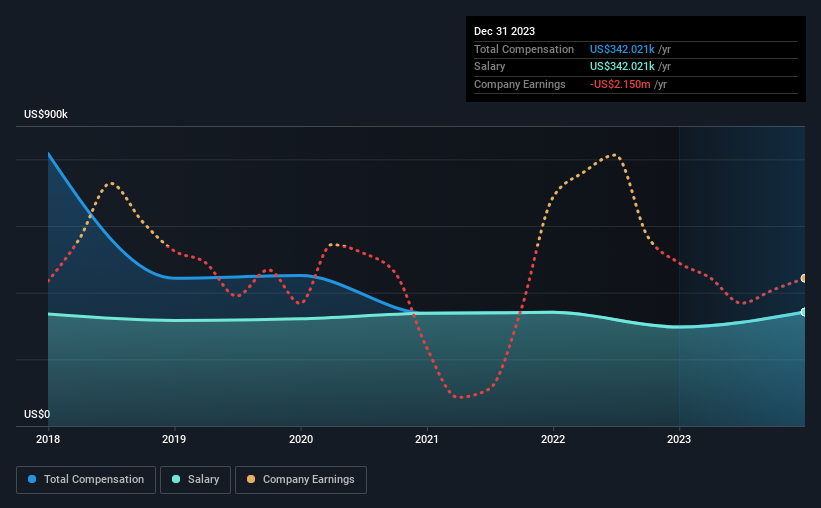The height and width of the screenshot is (508, 821).
Task: Click the Salary label in tooltip
Action: (490, 67)
